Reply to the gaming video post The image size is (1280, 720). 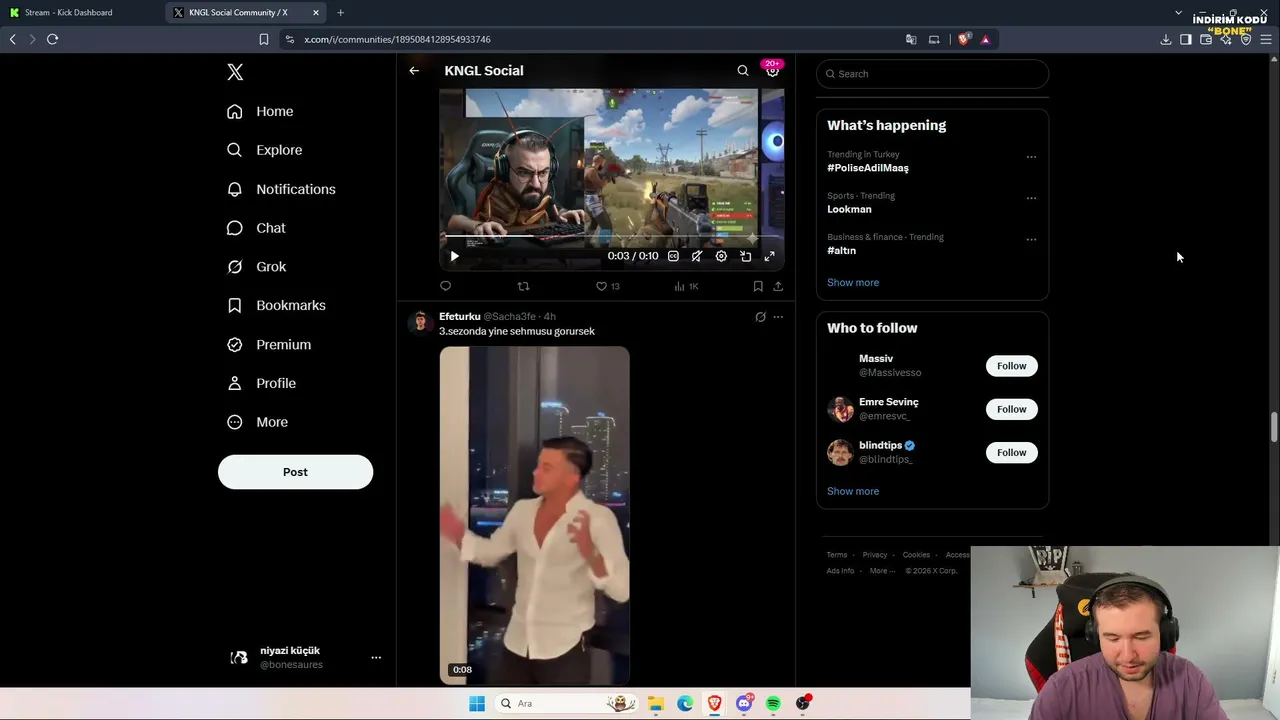pos(445,286)
